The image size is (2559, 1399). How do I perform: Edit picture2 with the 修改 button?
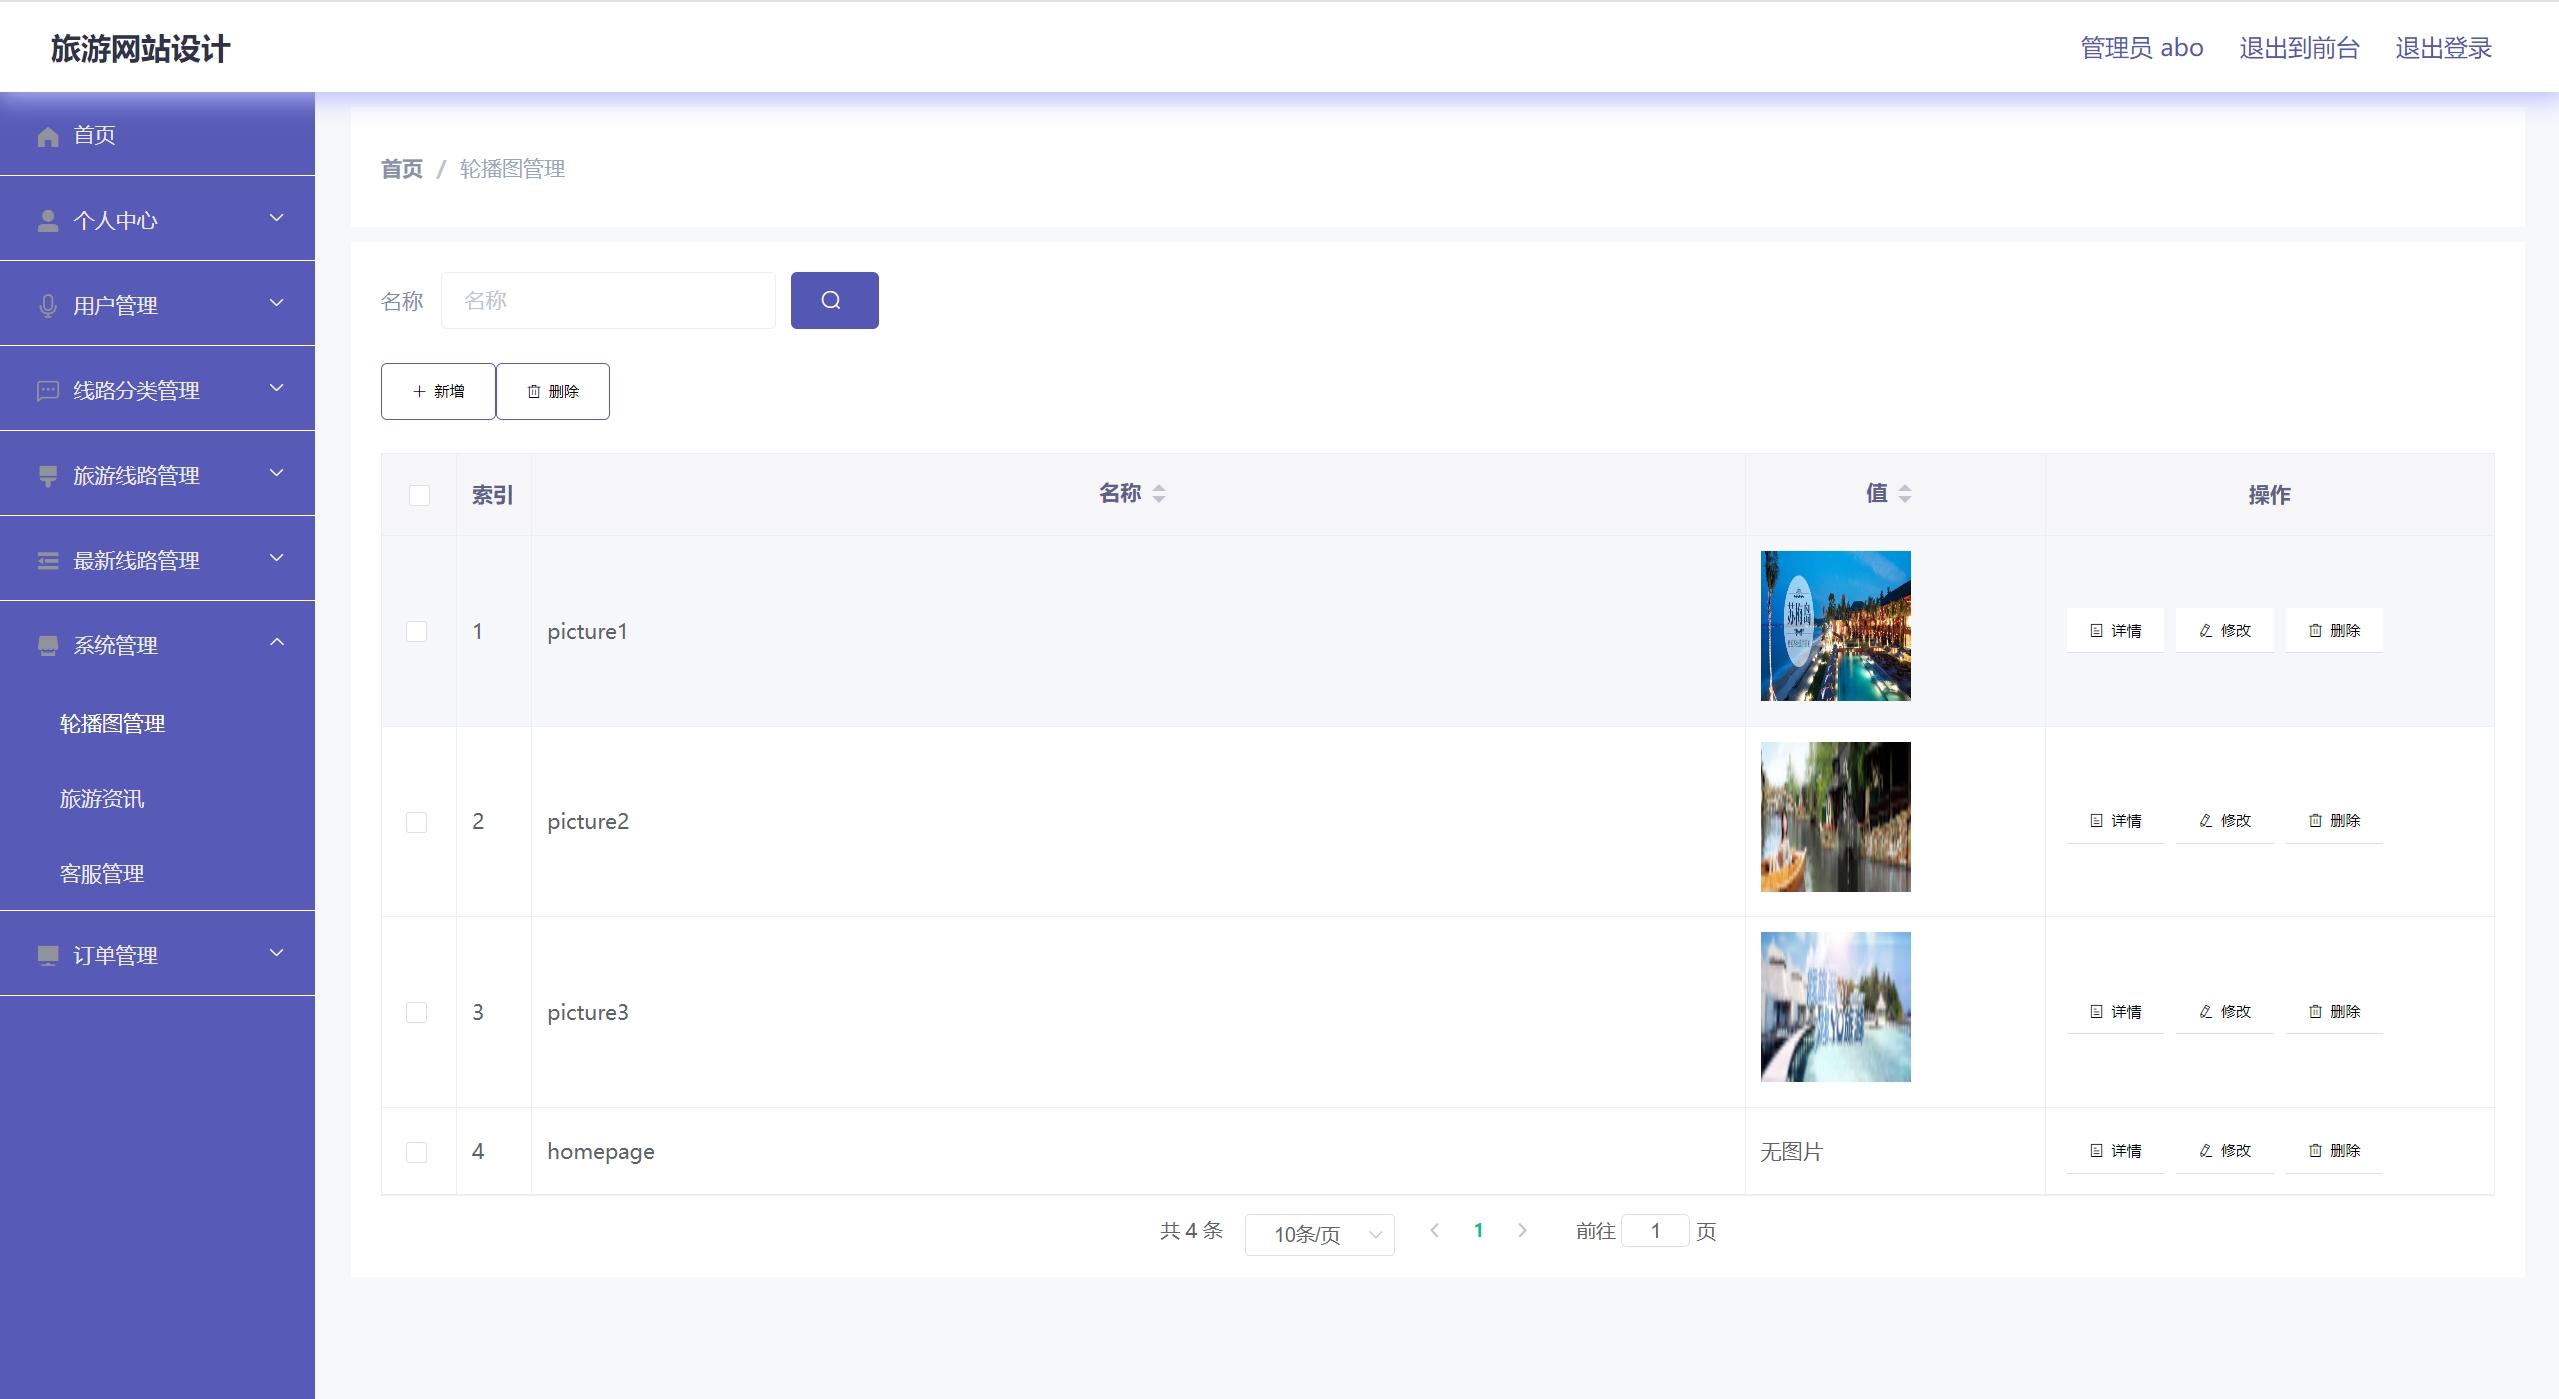click(x=2224, y=820)
